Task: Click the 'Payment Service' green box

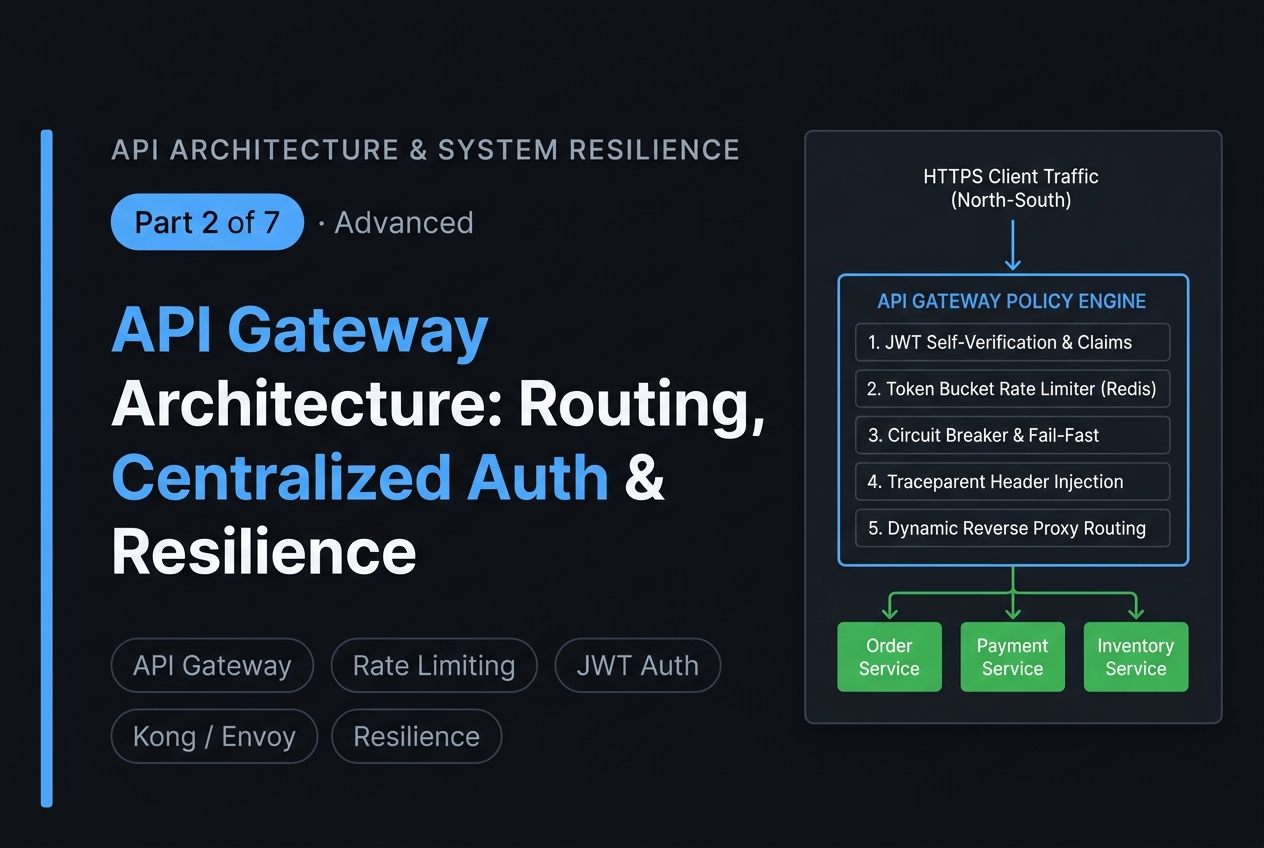Action: 1012,657
